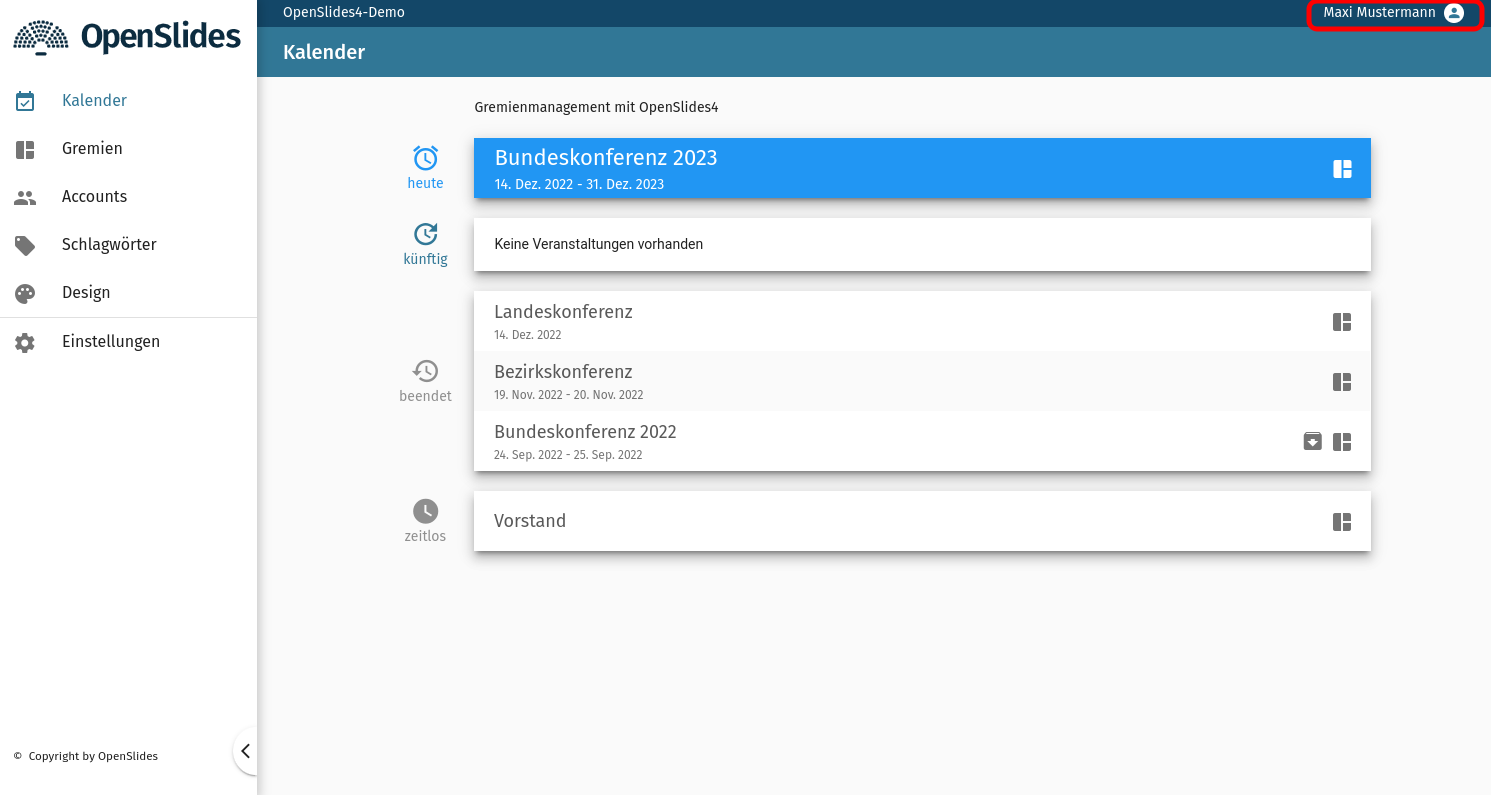Click the alarm clock icon above heute

[x=426, y=158]
